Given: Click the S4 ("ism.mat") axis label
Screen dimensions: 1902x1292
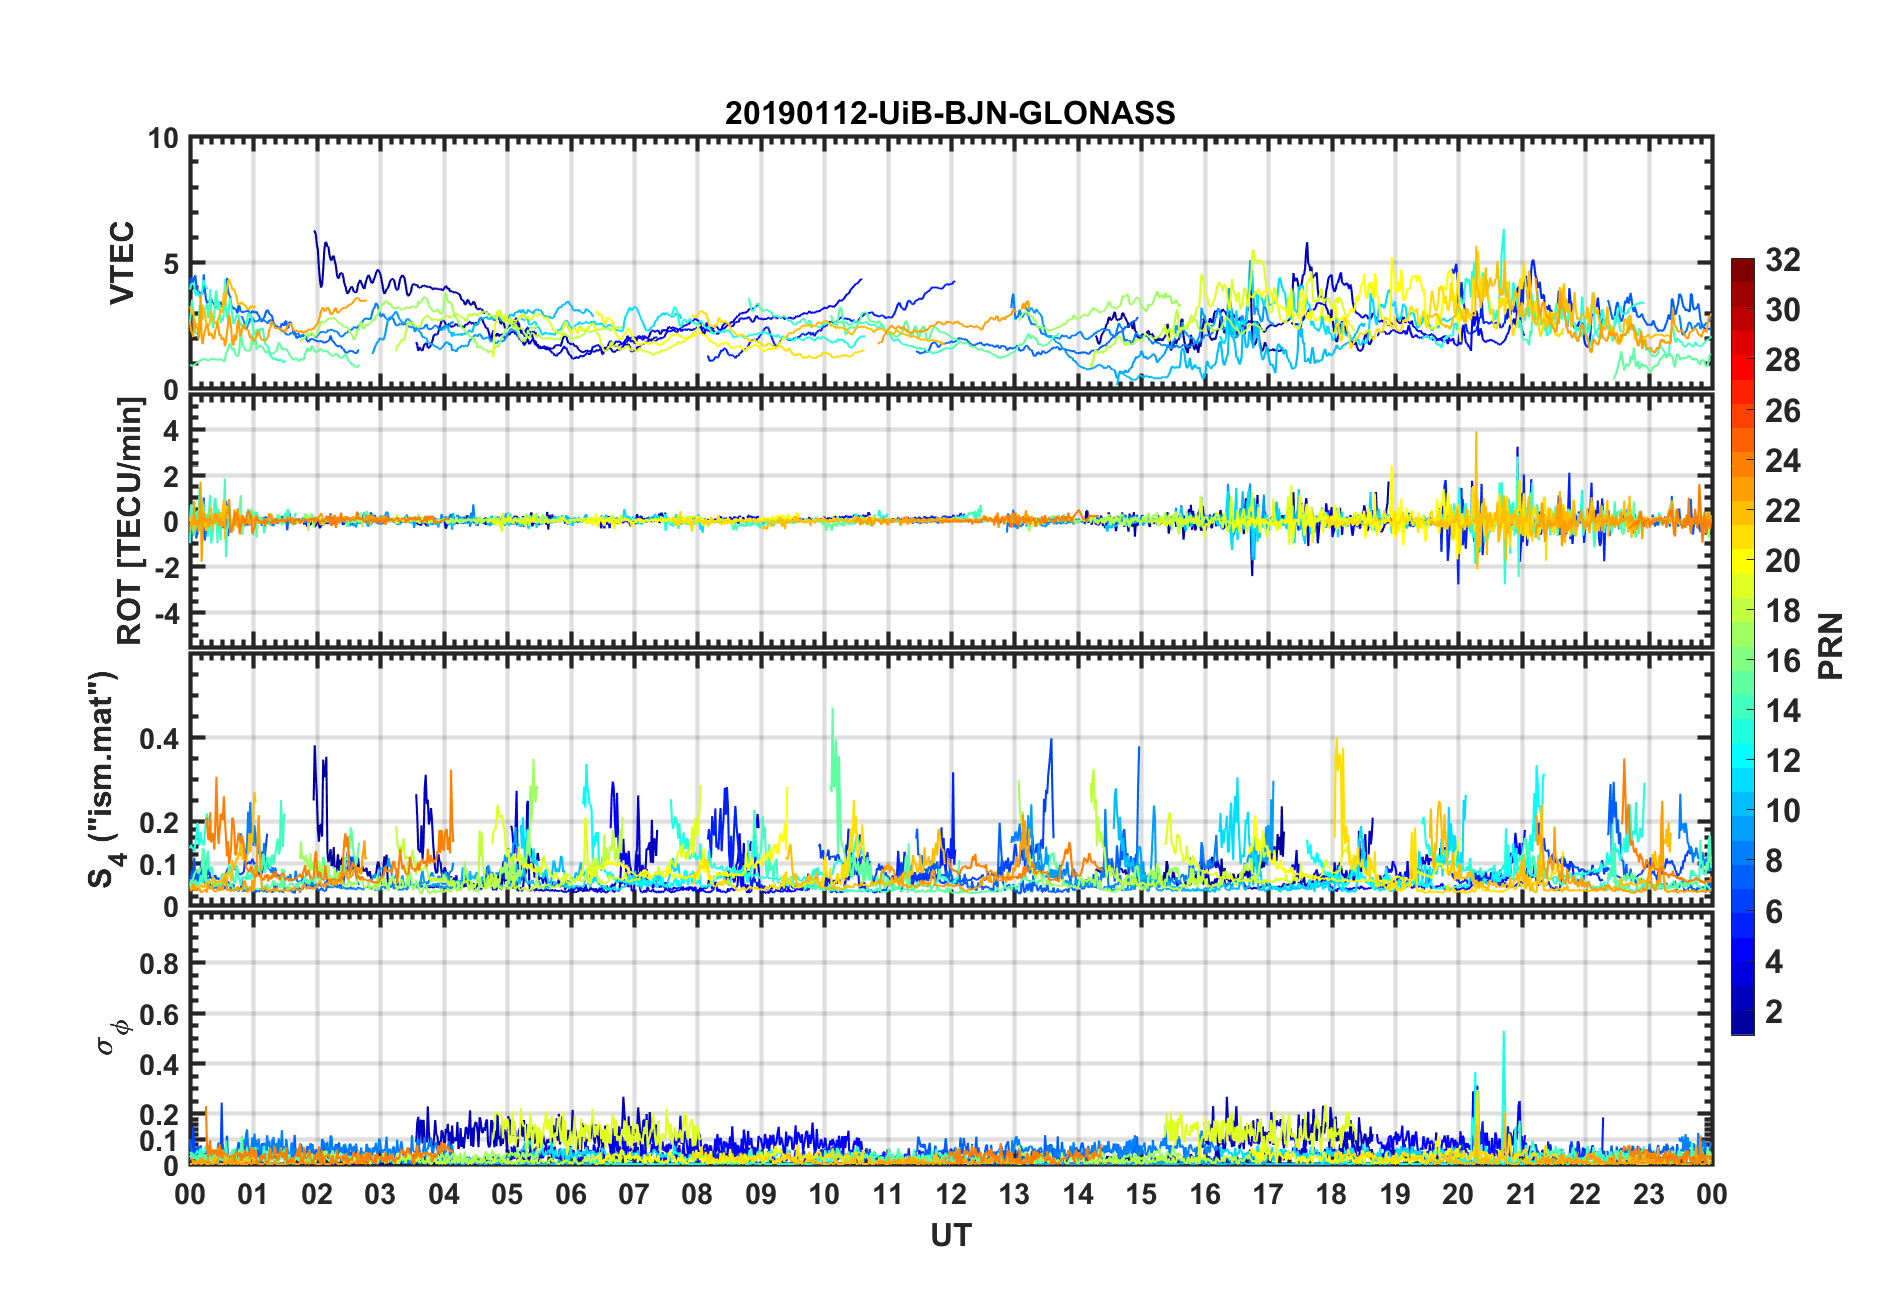Looking at the screenshot, I should (103, 779).
